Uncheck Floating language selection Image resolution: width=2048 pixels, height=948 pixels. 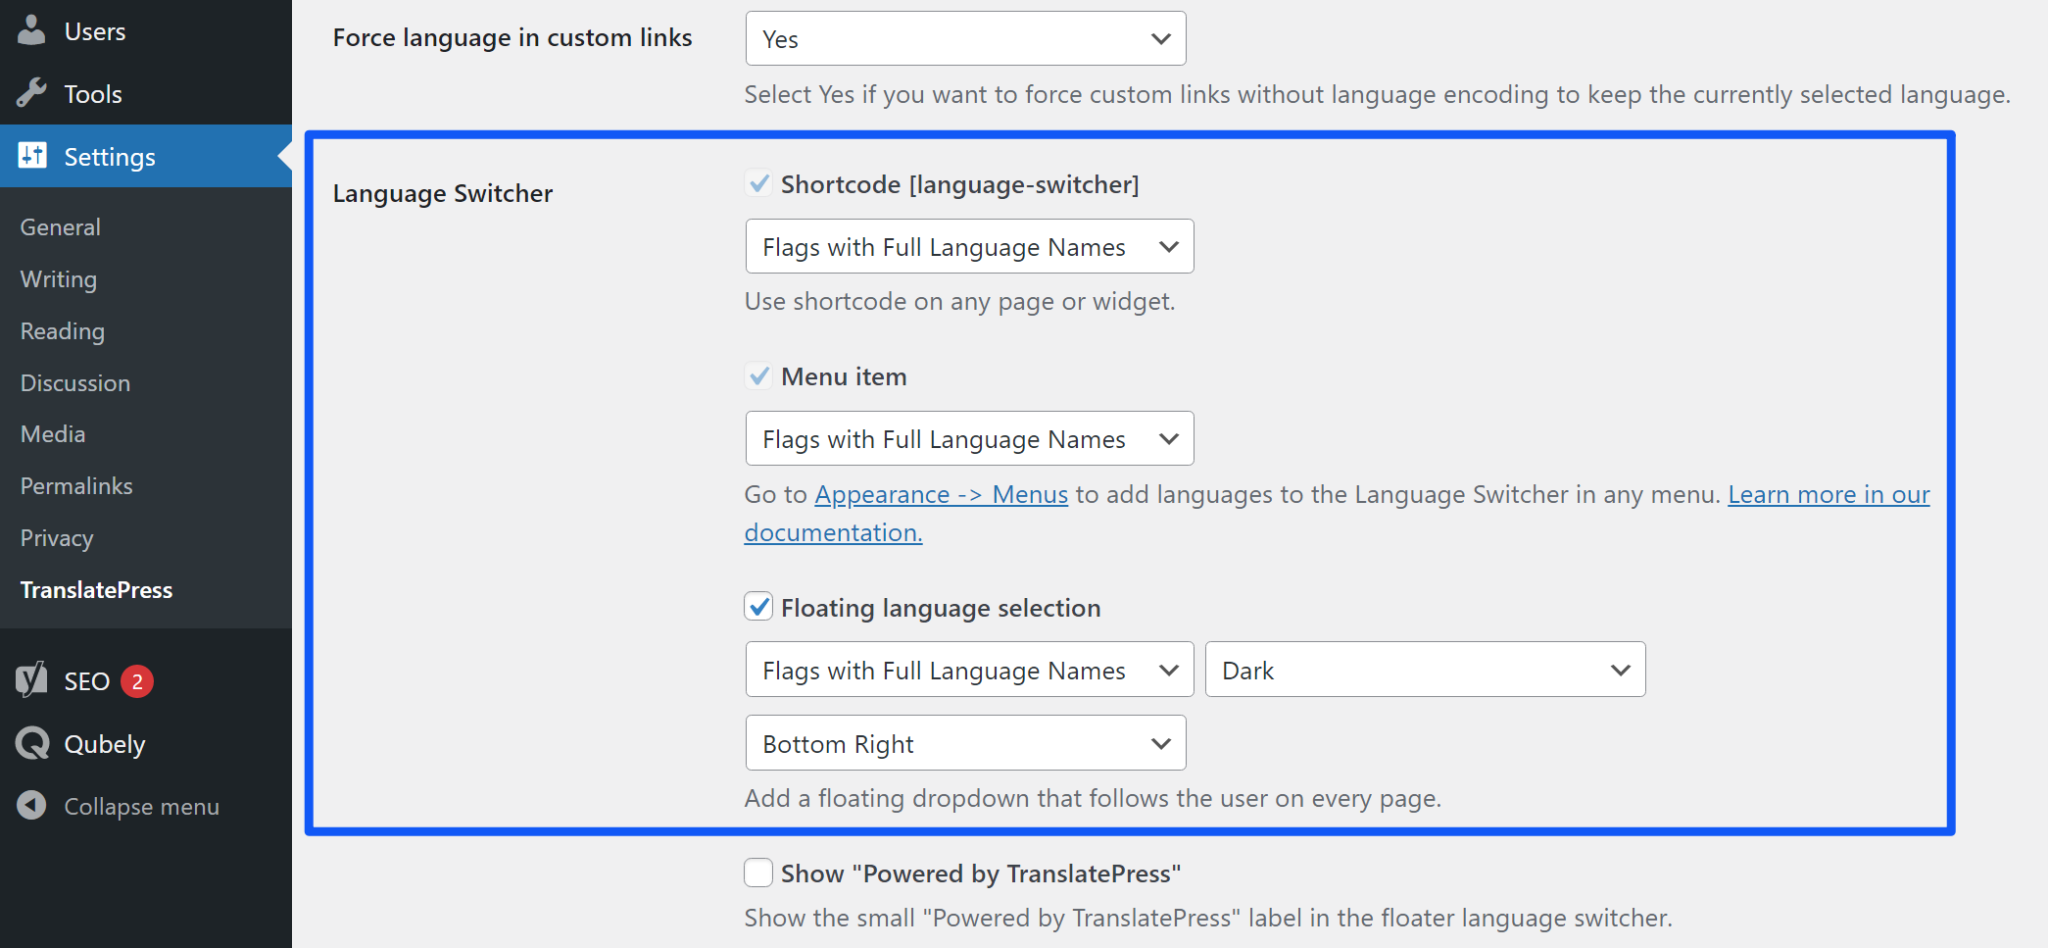pos(758,607)
